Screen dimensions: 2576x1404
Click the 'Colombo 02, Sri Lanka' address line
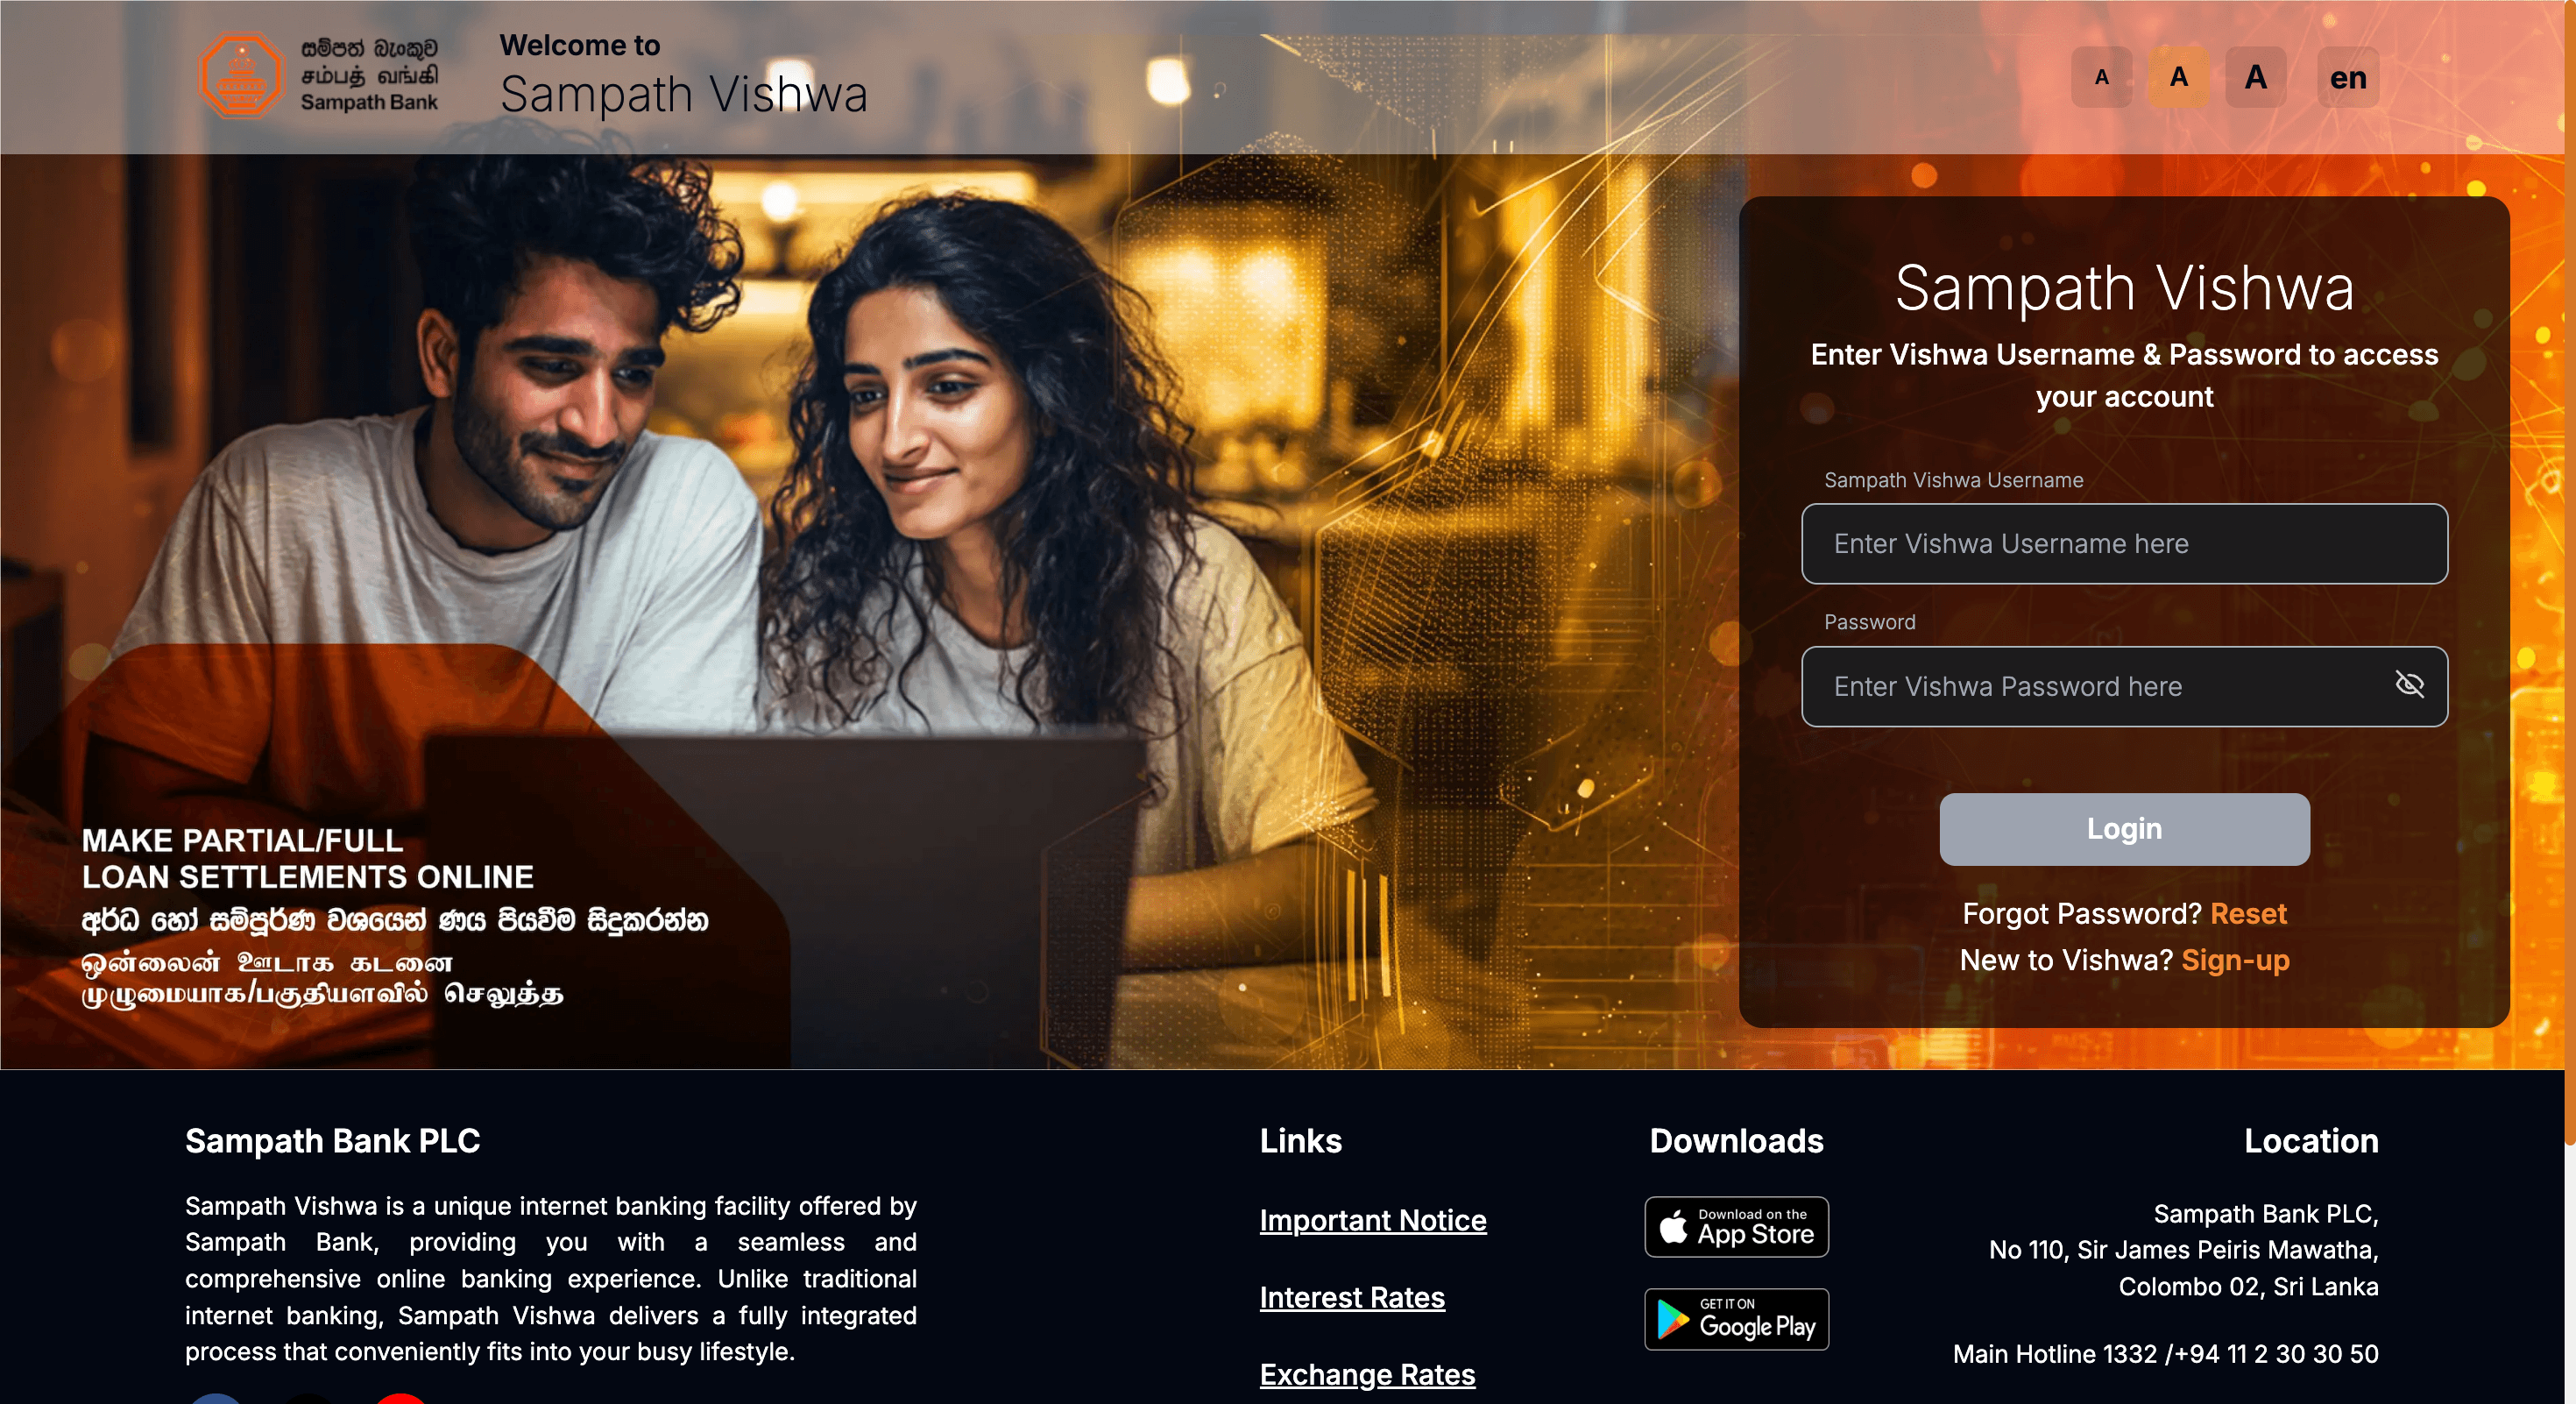pos(2248,1287)
